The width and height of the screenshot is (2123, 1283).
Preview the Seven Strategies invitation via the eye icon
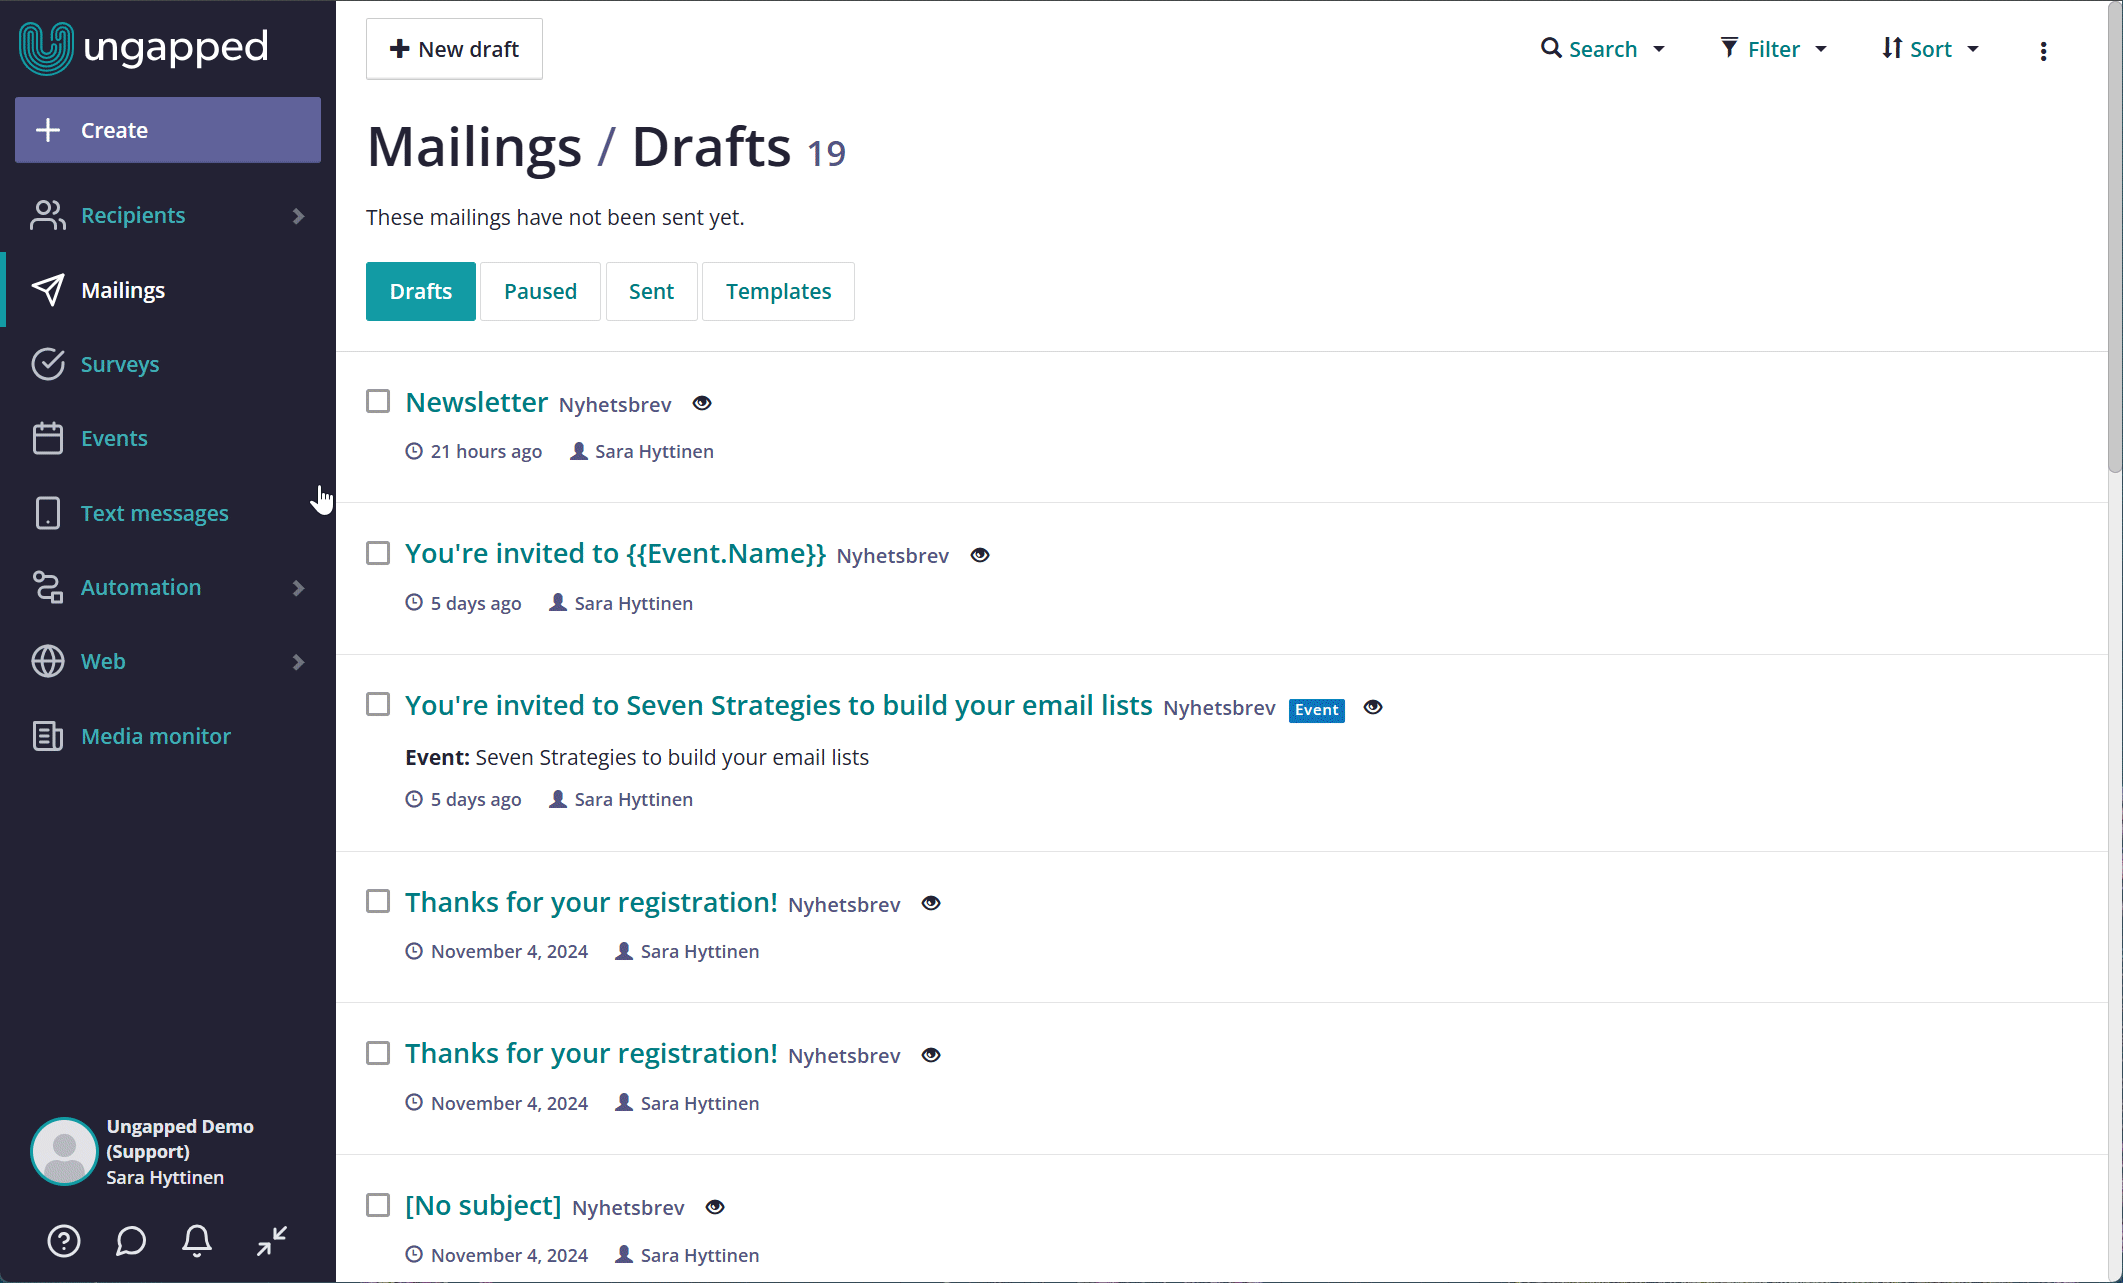pos(1373,707)
